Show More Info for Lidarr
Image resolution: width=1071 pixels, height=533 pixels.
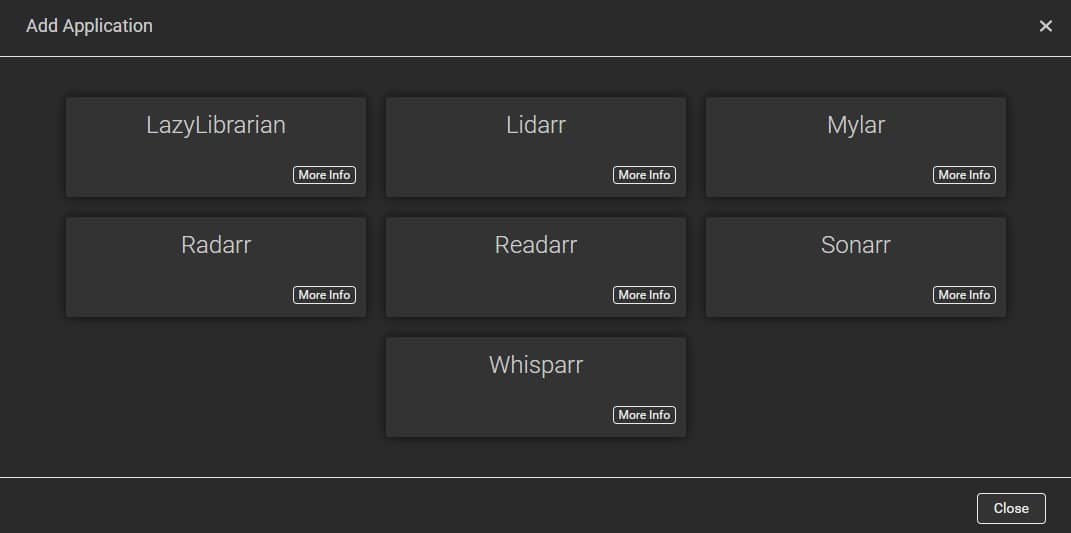click(x=644, y=175)
